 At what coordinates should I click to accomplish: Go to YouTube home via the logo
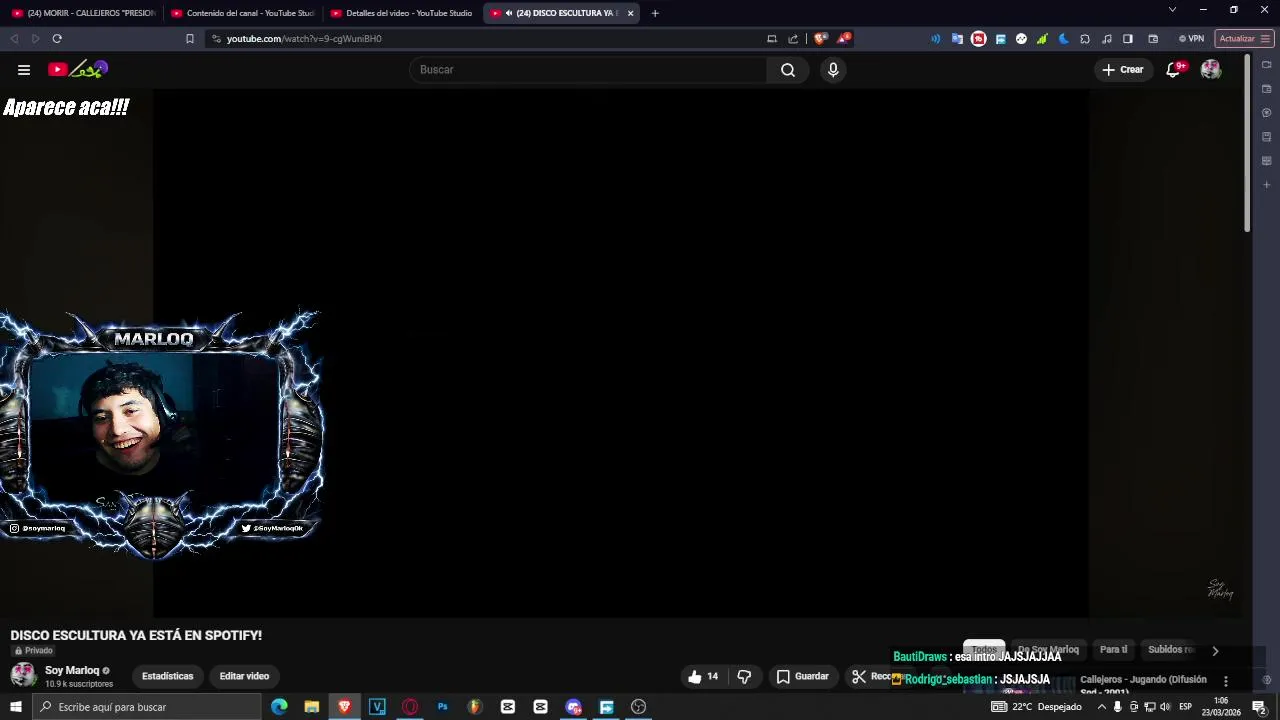coord(77,69)
